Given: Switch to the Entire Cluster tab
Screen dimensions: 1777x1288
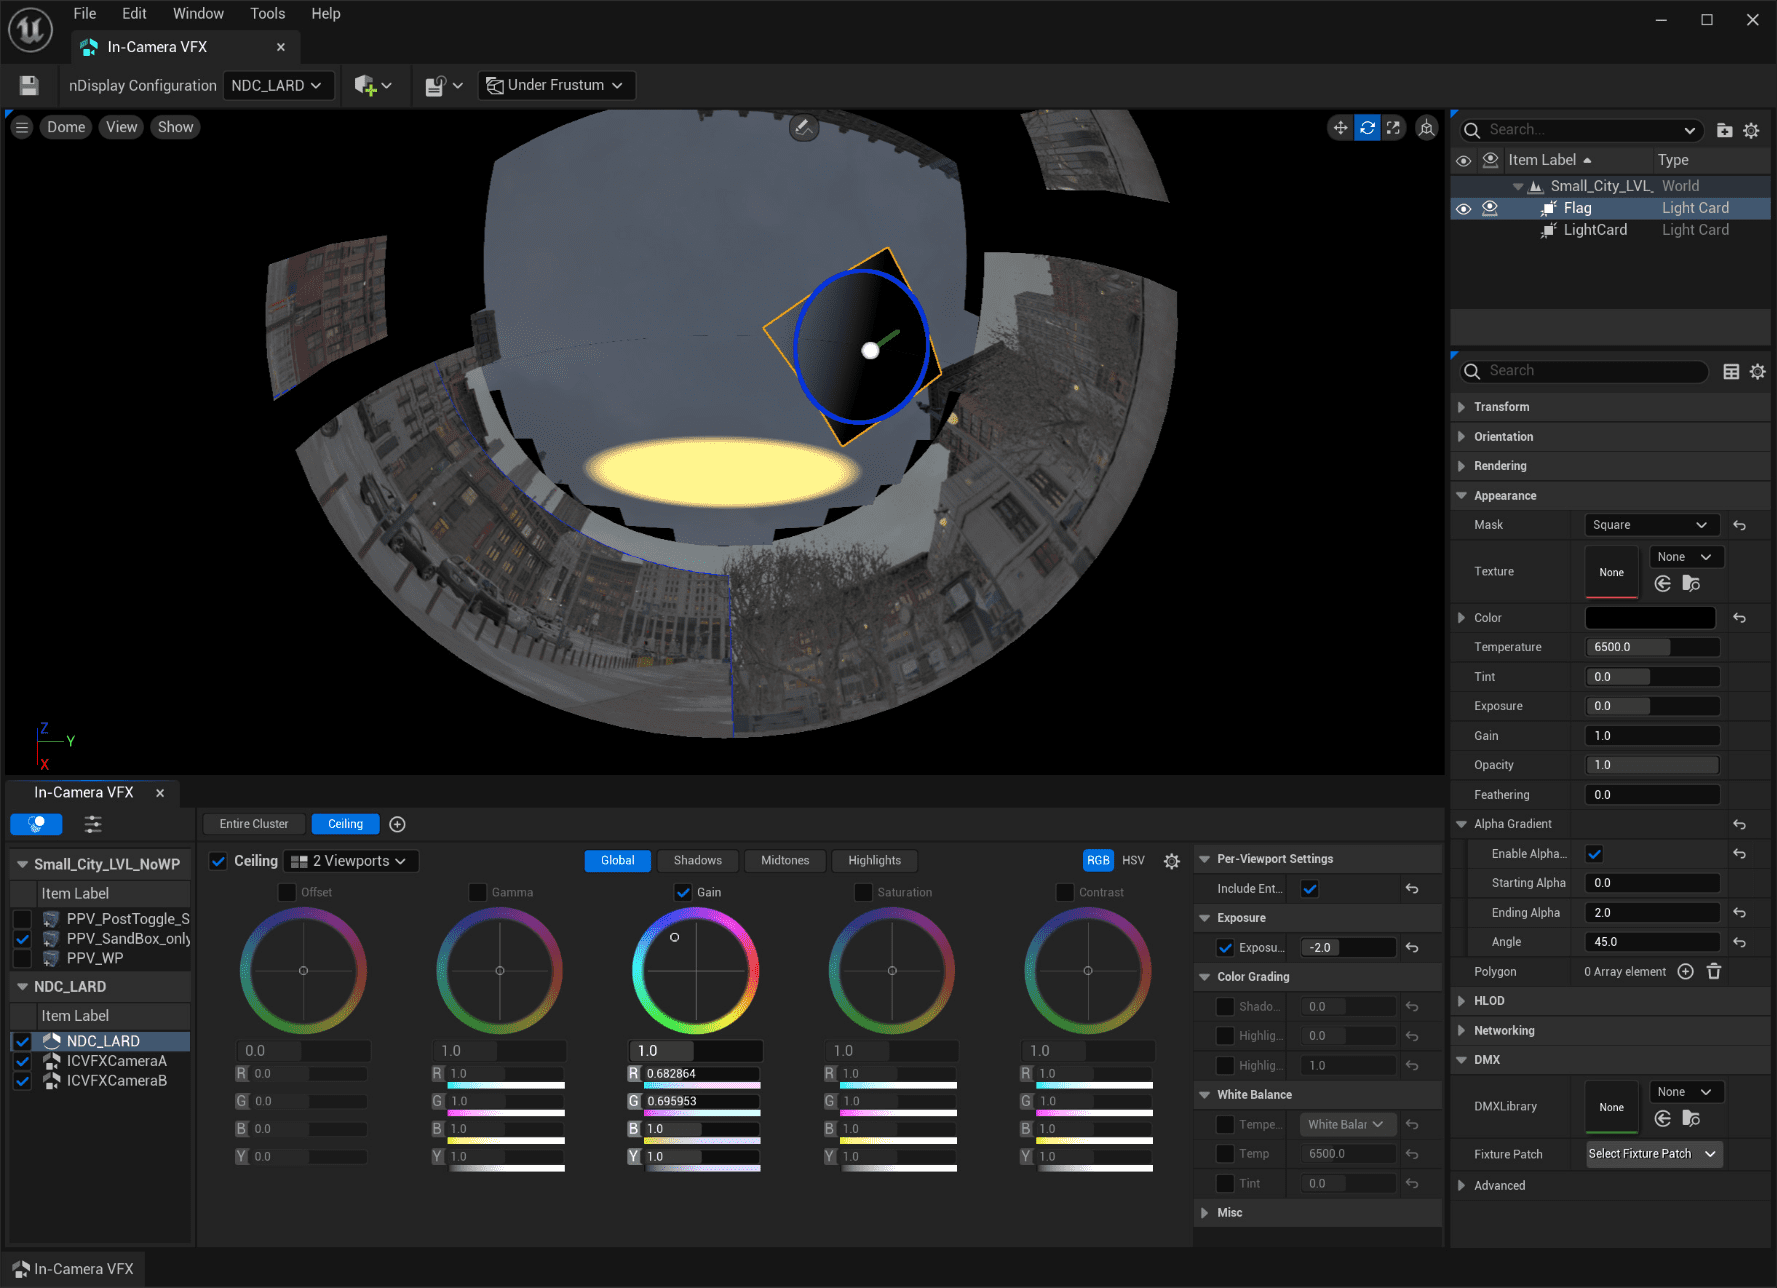Looking at the screenshot, I should click(253, 823).
